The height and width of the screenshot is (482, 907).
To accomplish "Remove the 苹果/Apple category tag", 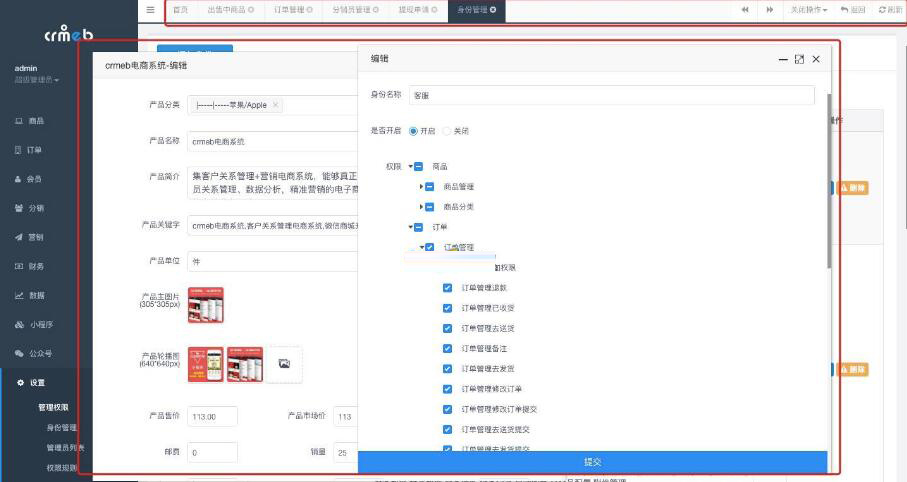I will coord(275,105).
